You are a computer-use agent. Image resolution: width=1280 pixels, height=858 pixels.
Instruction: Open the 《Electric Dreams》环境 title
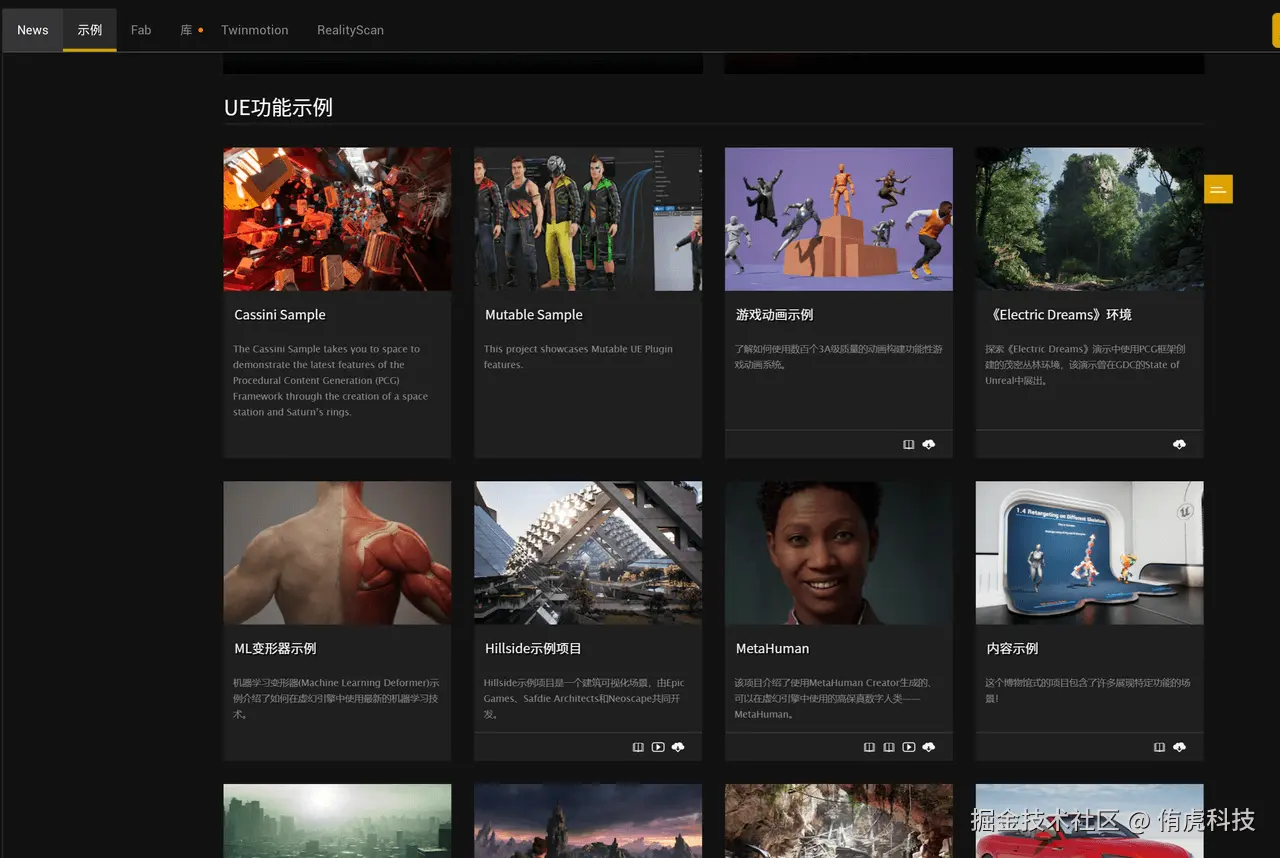pos(1059,315)
